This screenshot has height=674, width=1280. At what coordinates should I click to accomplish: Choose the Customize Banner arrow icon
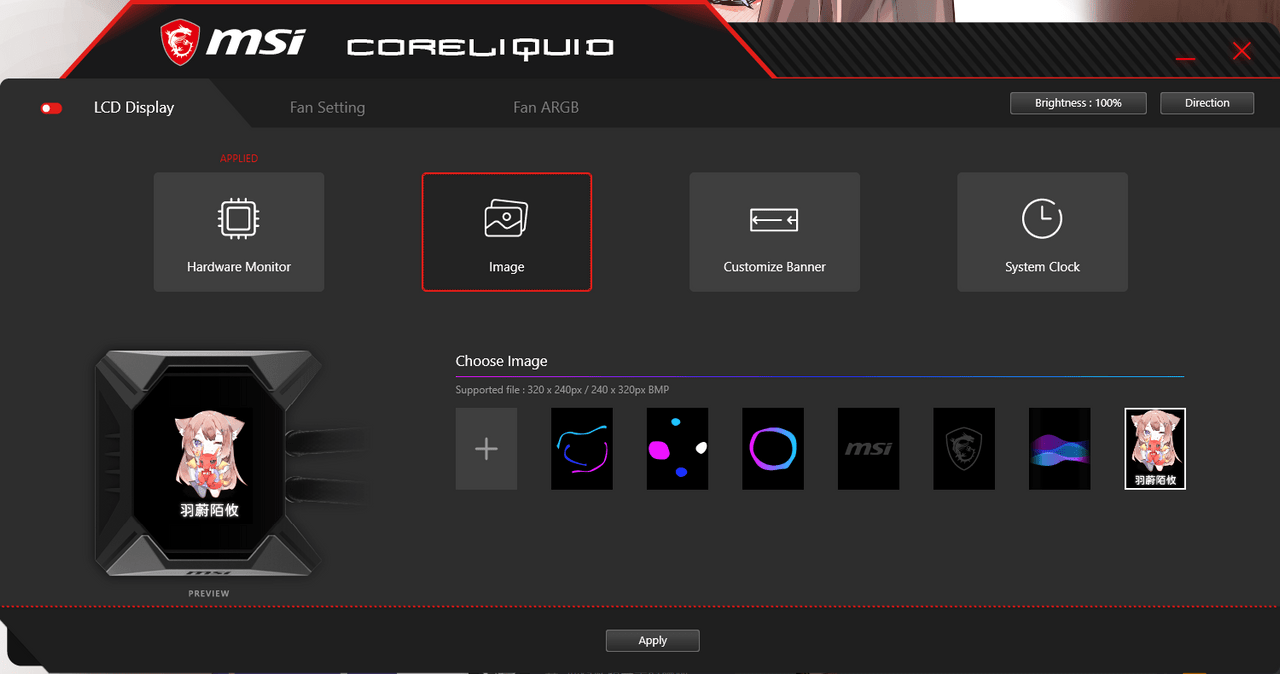point(774,220)
